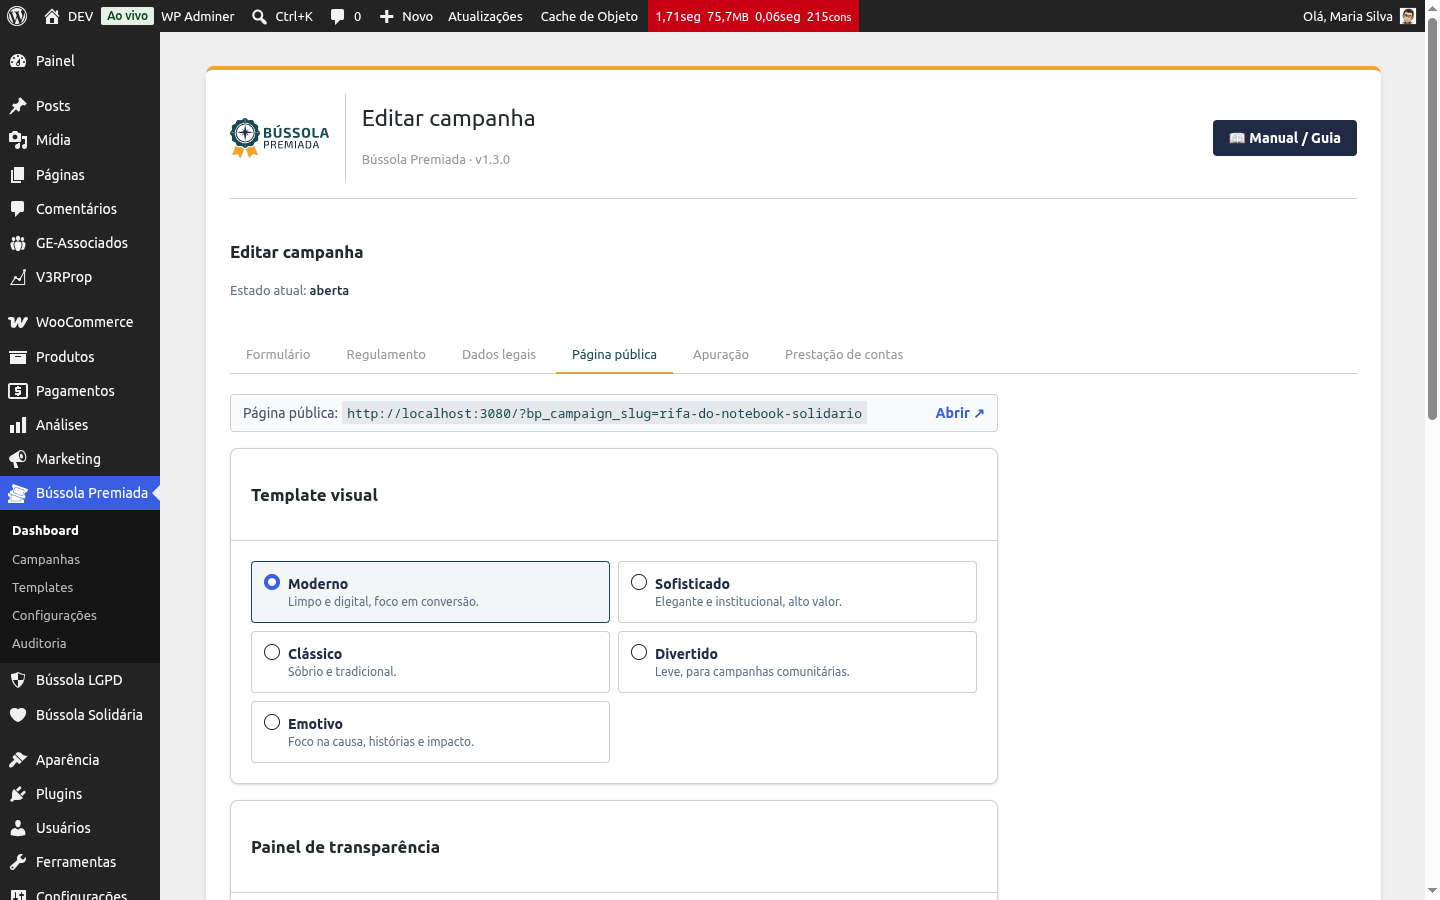Viewport: 1440px width, 900px height.
Task: Click the Produtos archive box icon
Action: [18, 357]
